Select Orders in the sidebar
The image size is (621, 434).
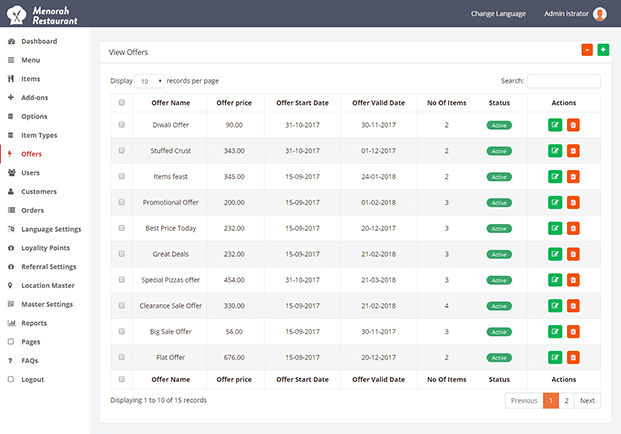click(x=32, y=210)
